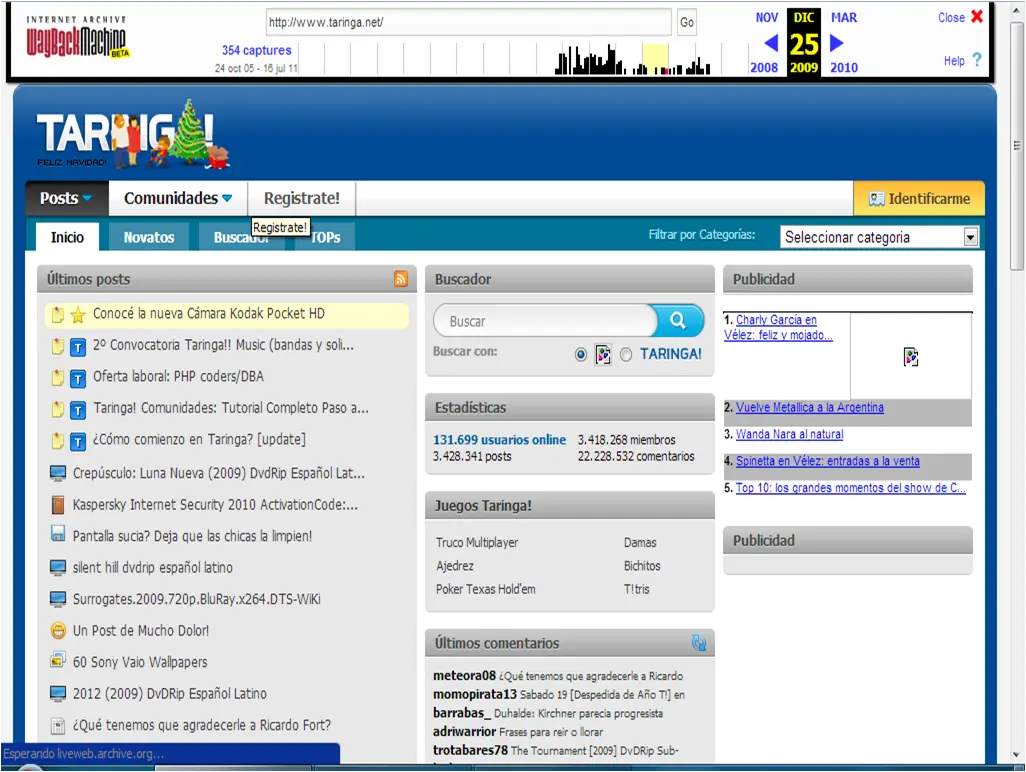This screenshot has width=1026, height=772.
Task: Open Wanda Nara al natural link
Action: (x=789, y=434)
